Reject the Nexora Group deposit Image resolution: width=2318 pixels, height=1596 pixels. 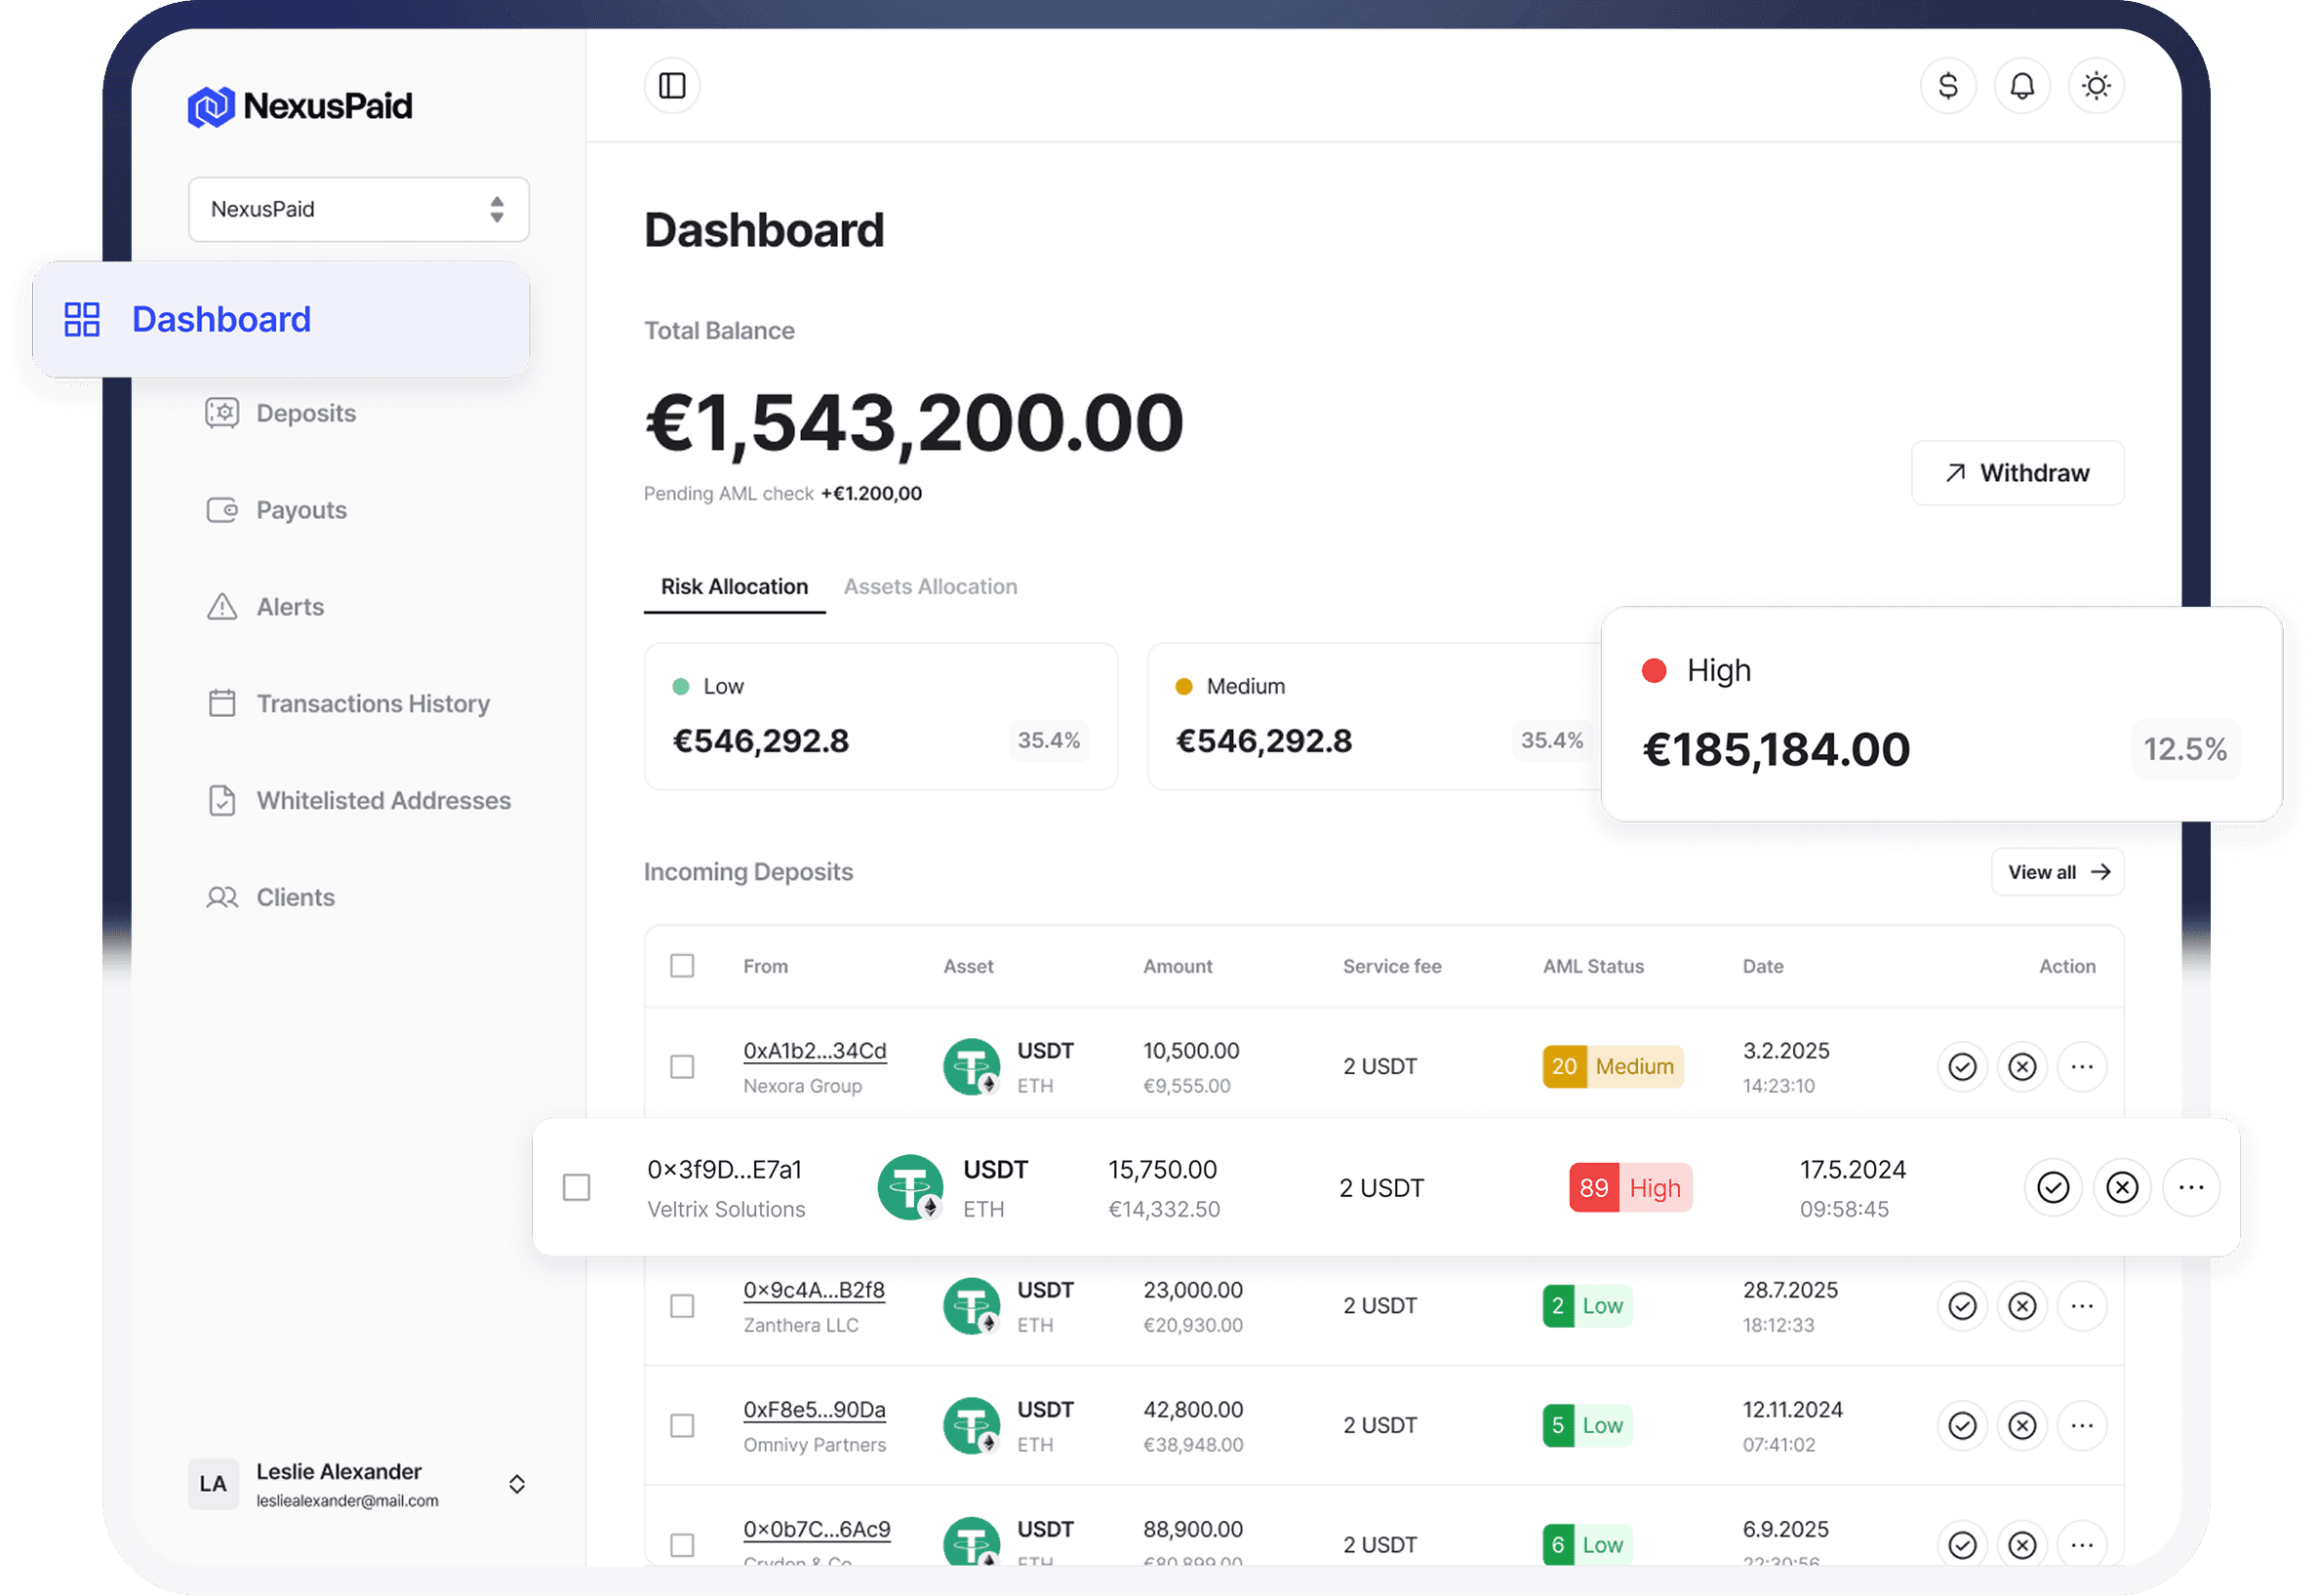pos(2022,1067)
